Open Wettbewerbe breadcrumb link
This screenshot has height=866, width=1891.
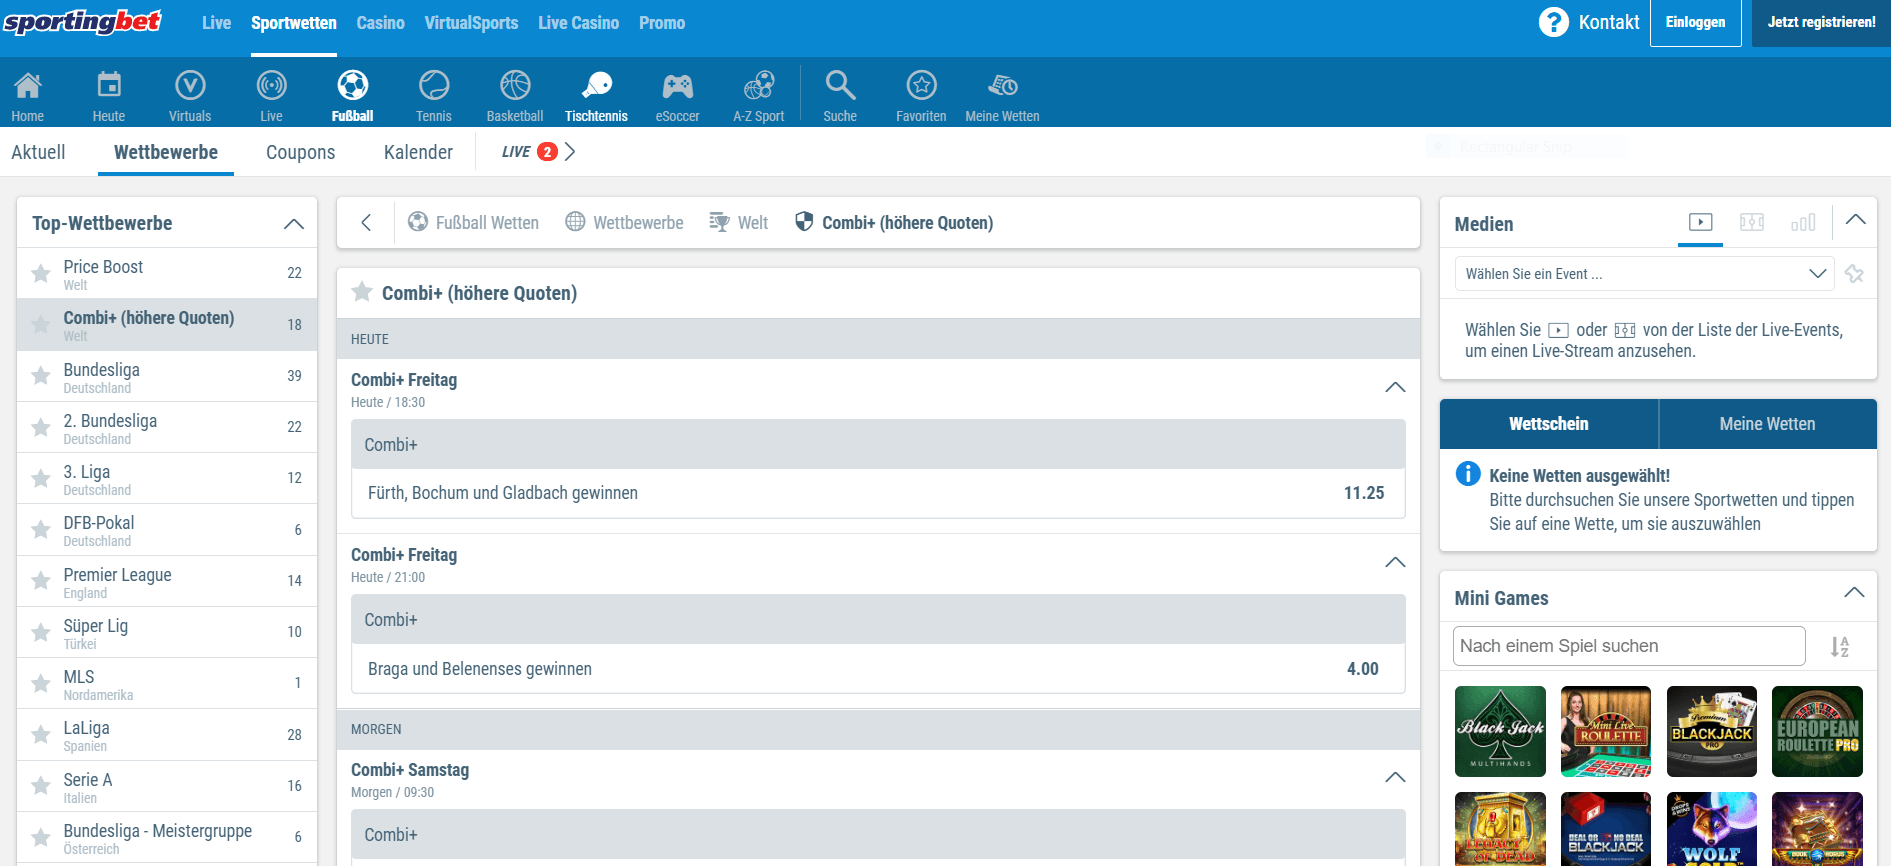[625, 222]
